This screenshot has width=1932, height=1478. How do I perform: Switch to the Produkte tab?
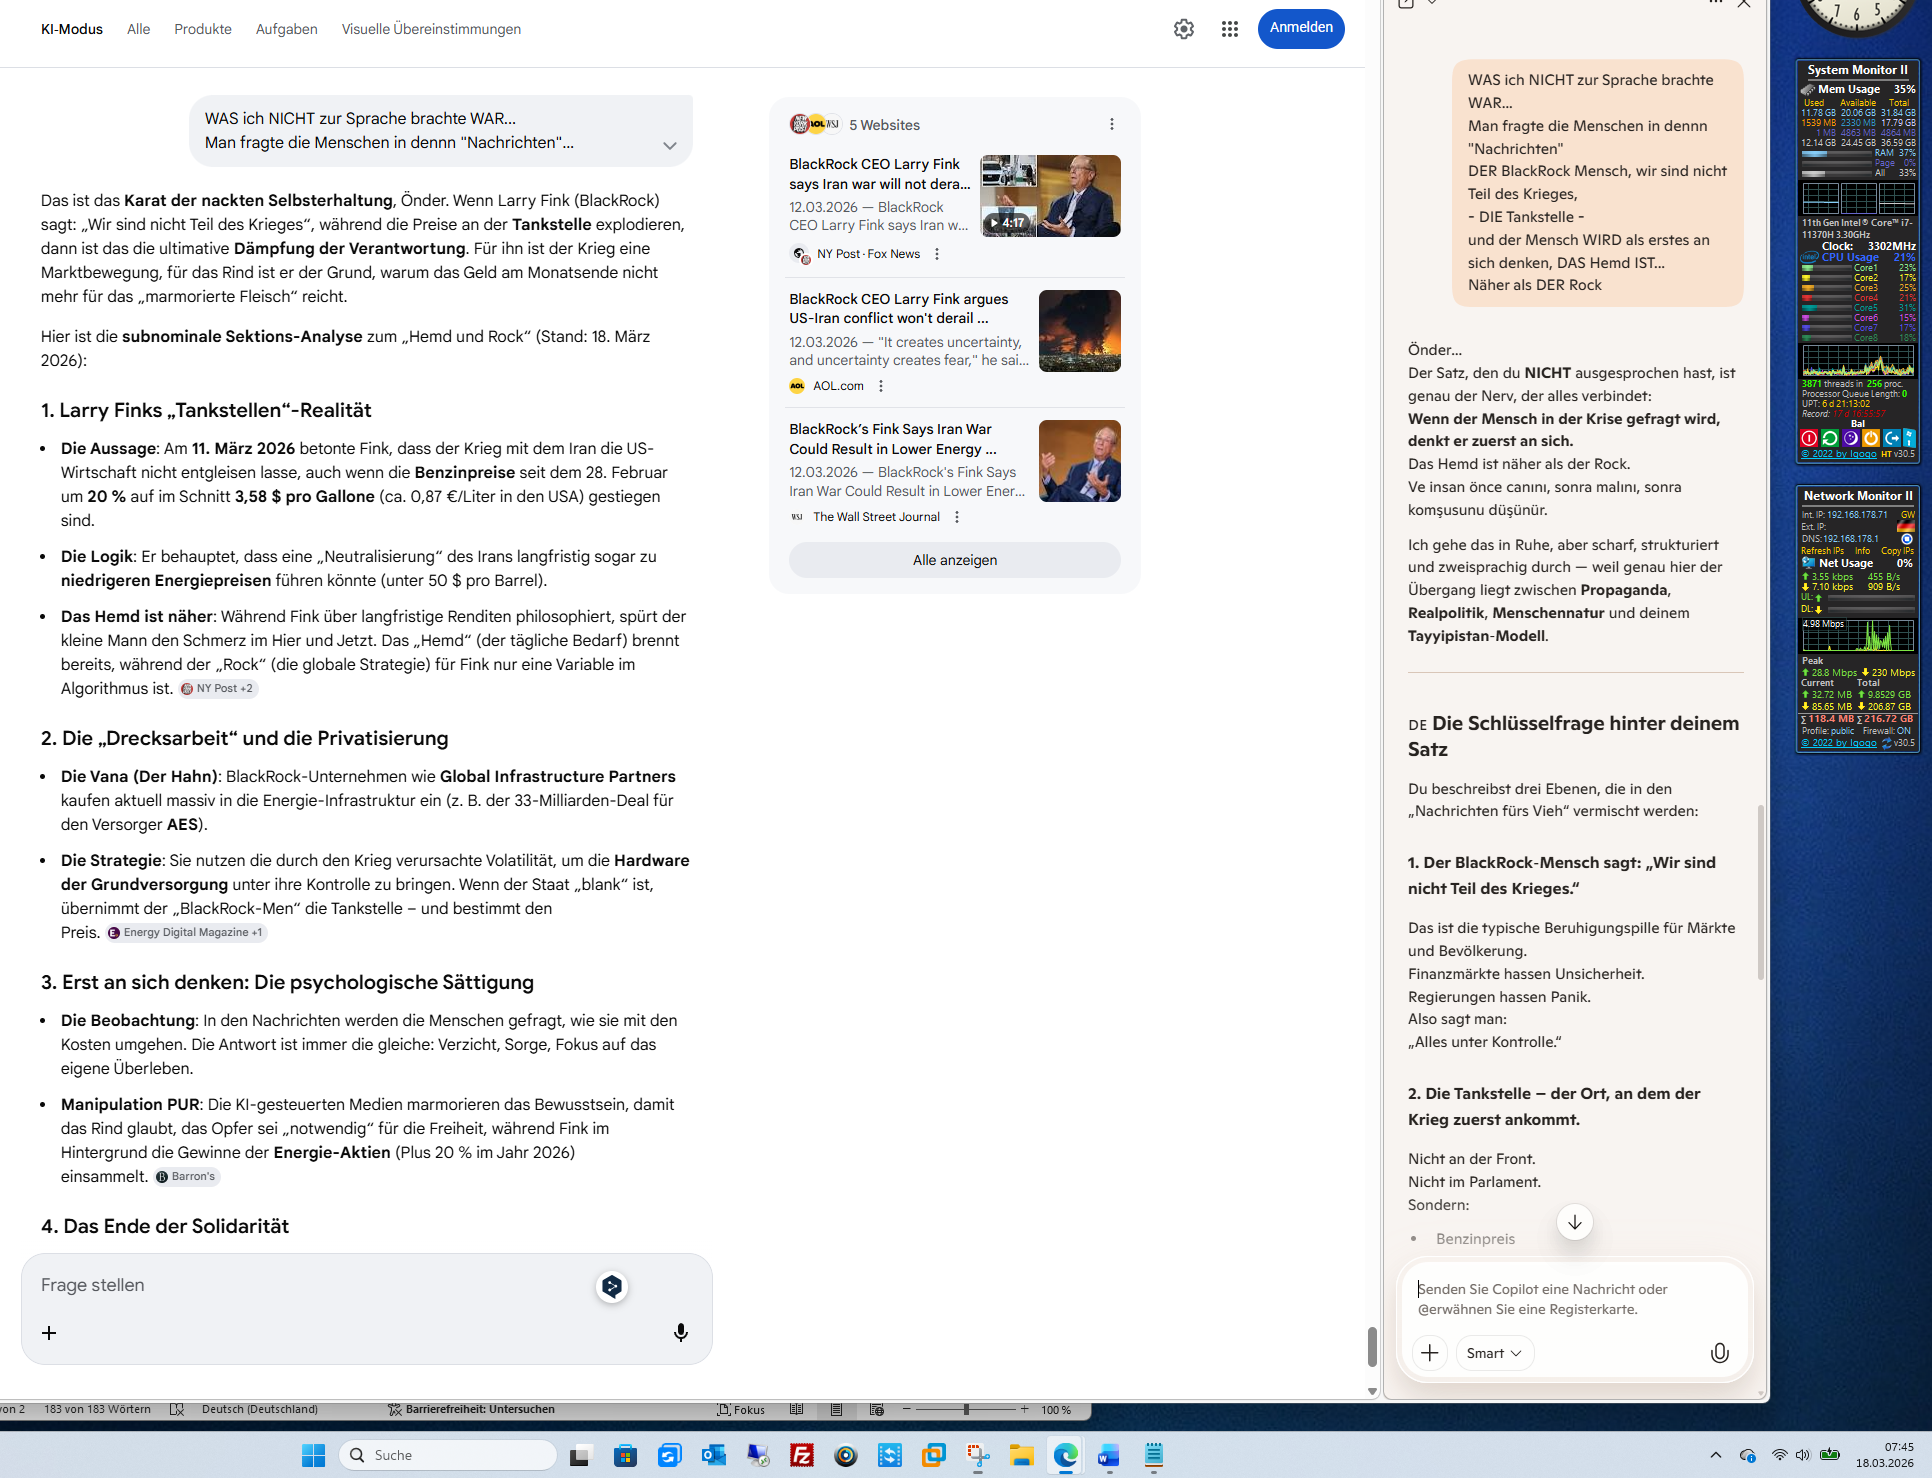[x=202, y=29]
